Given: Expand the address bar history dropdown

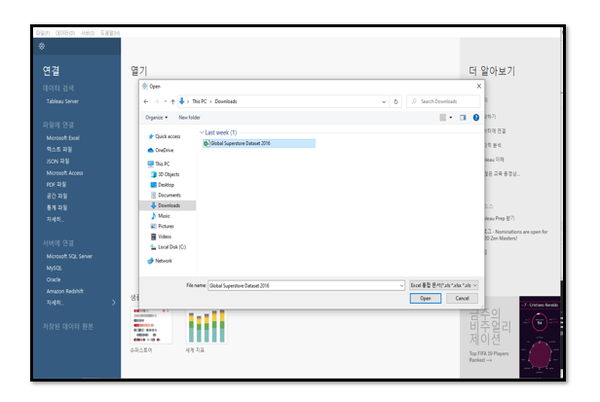Looking at the screenshot, I should 383,102.
